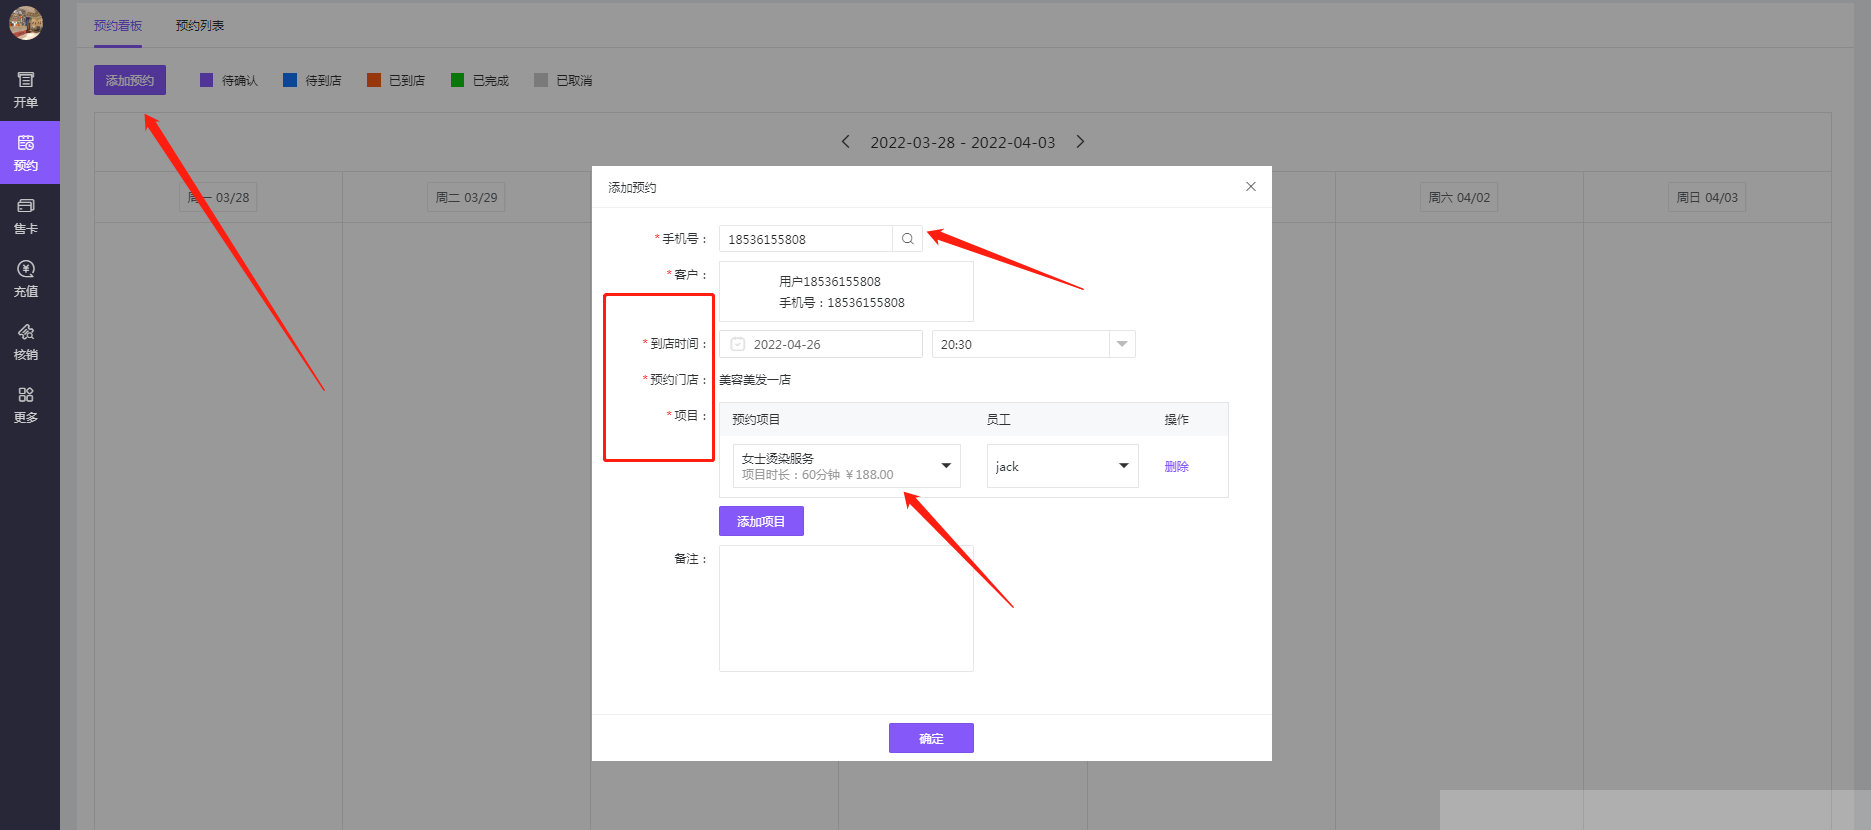Click the 待确认 purple legend swatch
1871x830 pixels.
tap(207, 80)
